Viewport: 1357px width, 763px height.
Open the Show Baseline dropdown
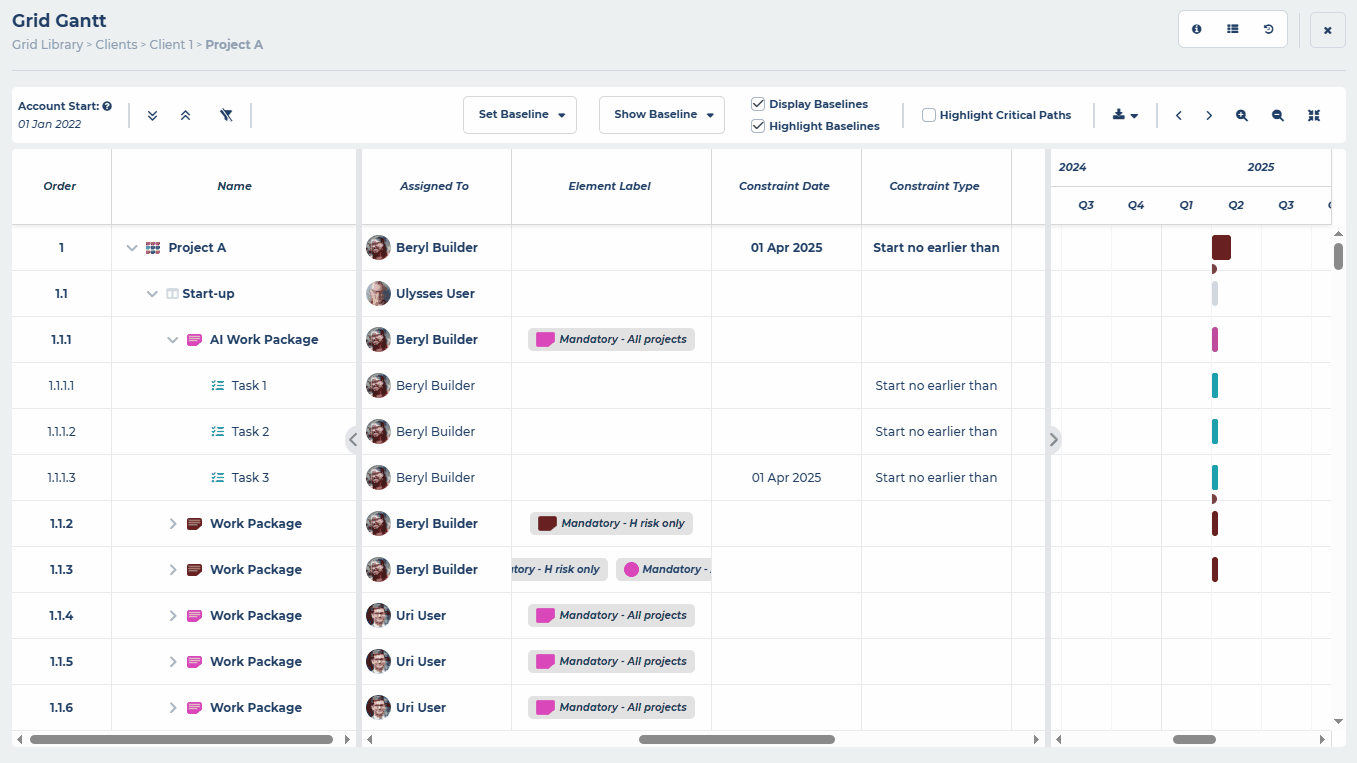point(661,115)
